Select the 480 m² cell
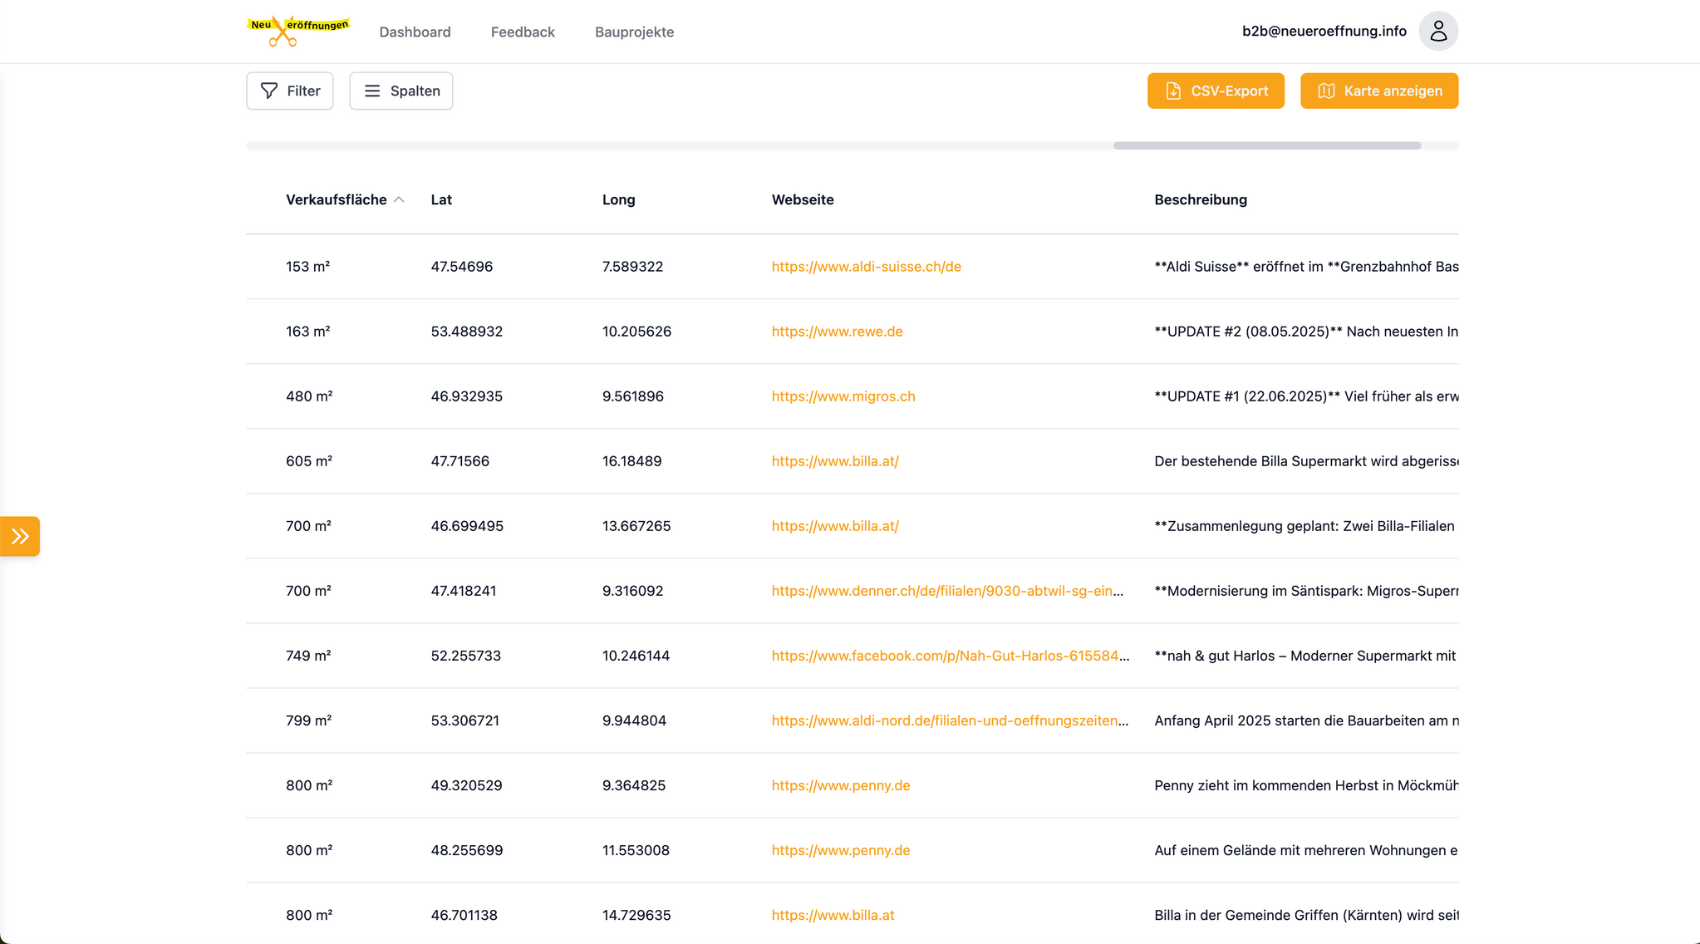The image size is (1700, 944). pos(309,397)
